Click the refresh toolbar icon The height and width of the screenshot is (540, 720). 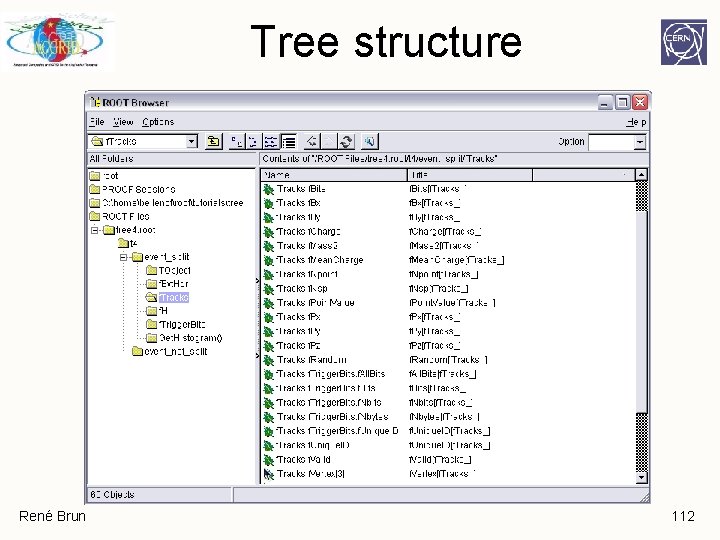point(346,141)
